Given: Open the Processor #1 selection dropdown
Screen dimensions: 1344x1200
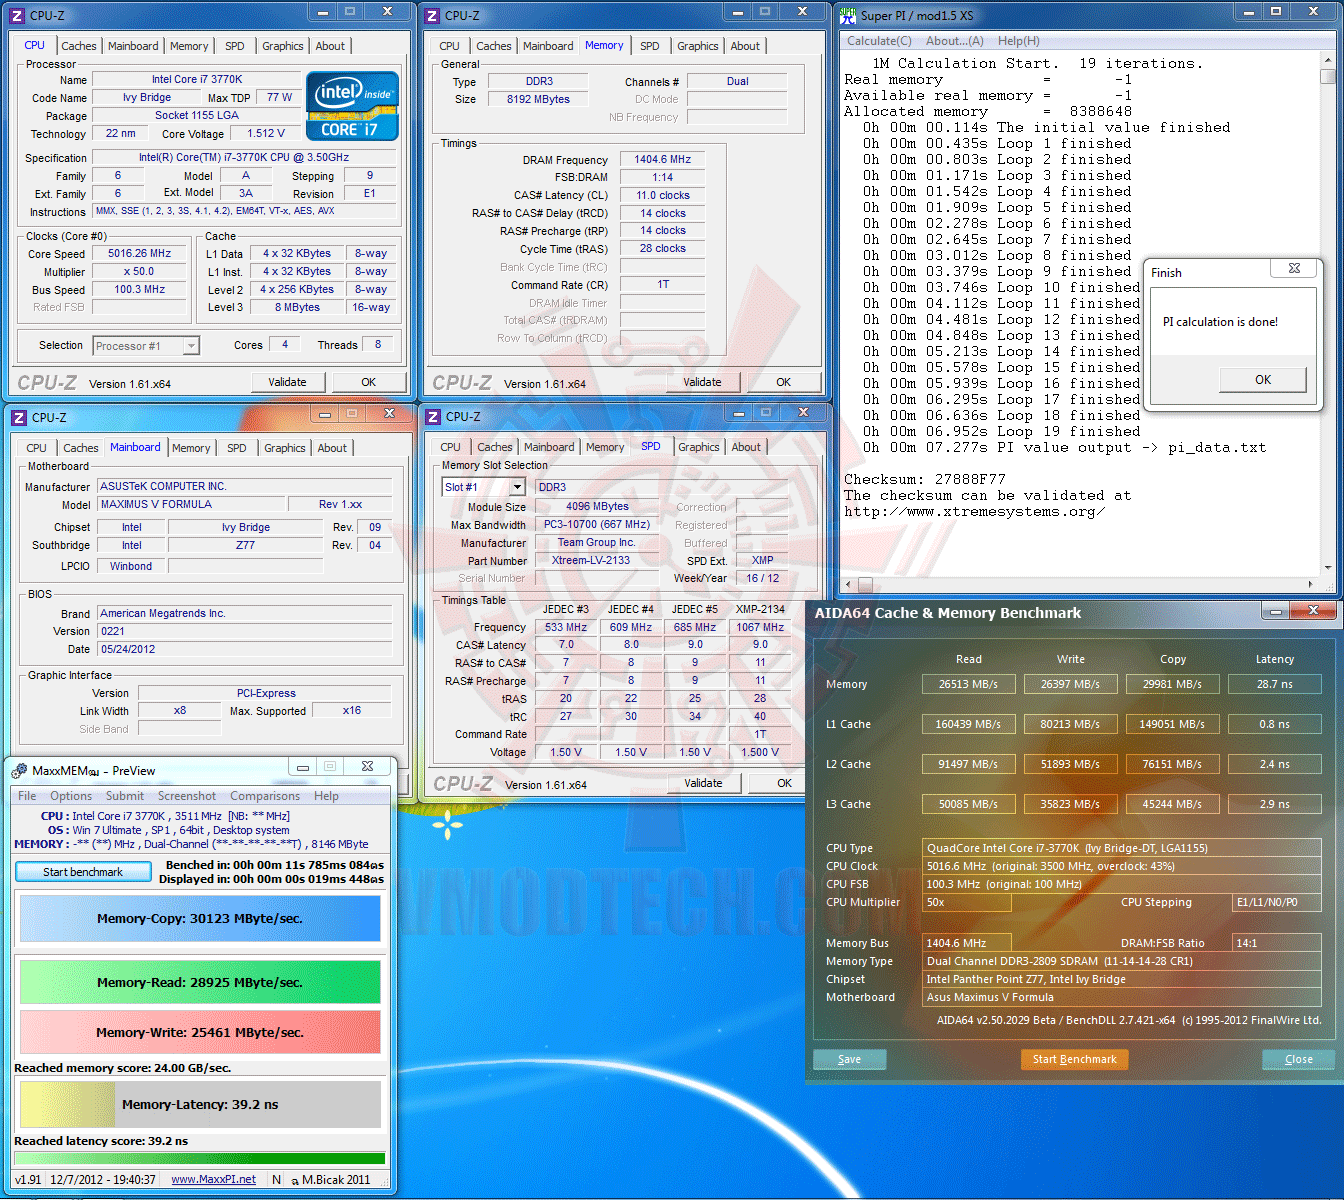Looking at the screenshot, I should click(191, 346).
